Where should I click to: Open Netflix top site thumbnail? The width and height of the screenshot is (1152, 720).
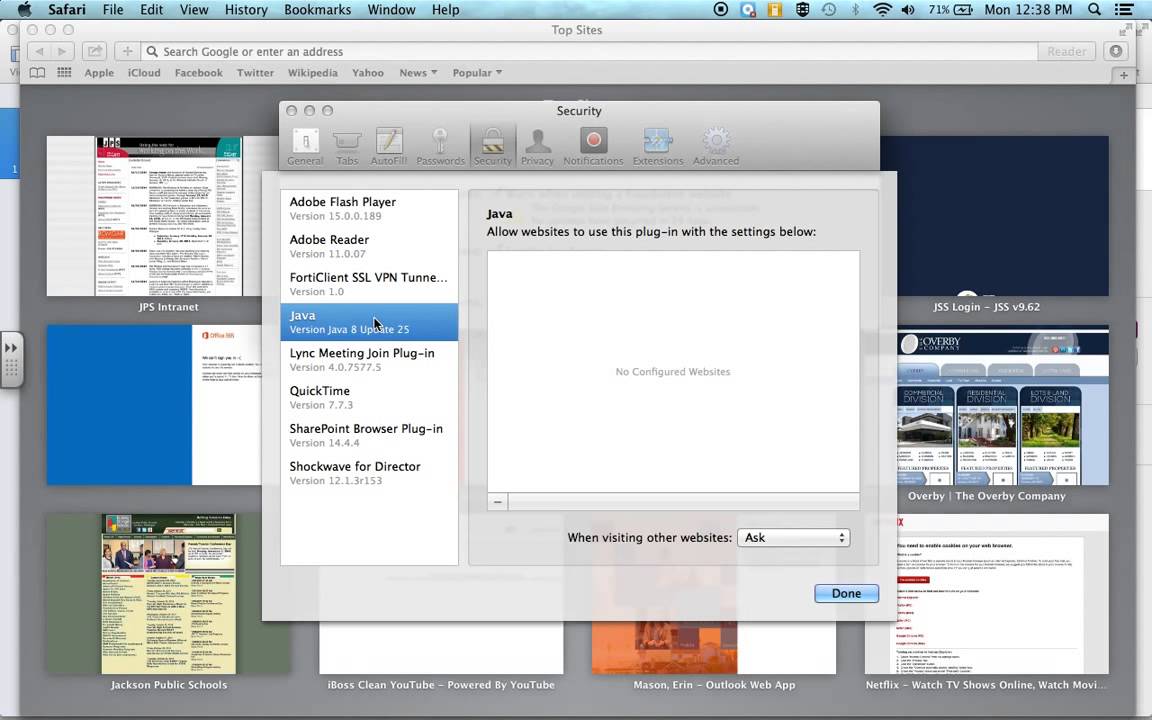point(987,594)
